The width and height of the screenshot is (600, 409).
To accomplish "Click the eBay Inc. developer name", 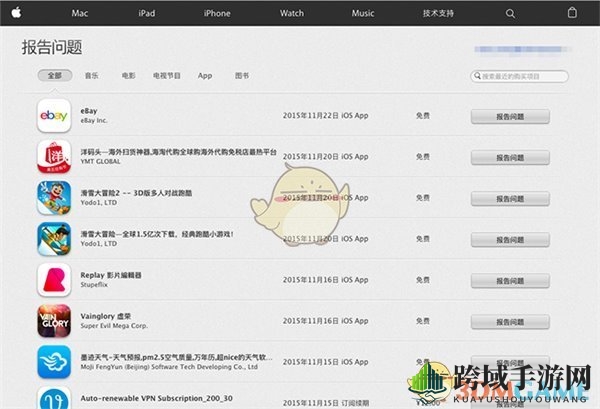I will click(x=94, y=121).
